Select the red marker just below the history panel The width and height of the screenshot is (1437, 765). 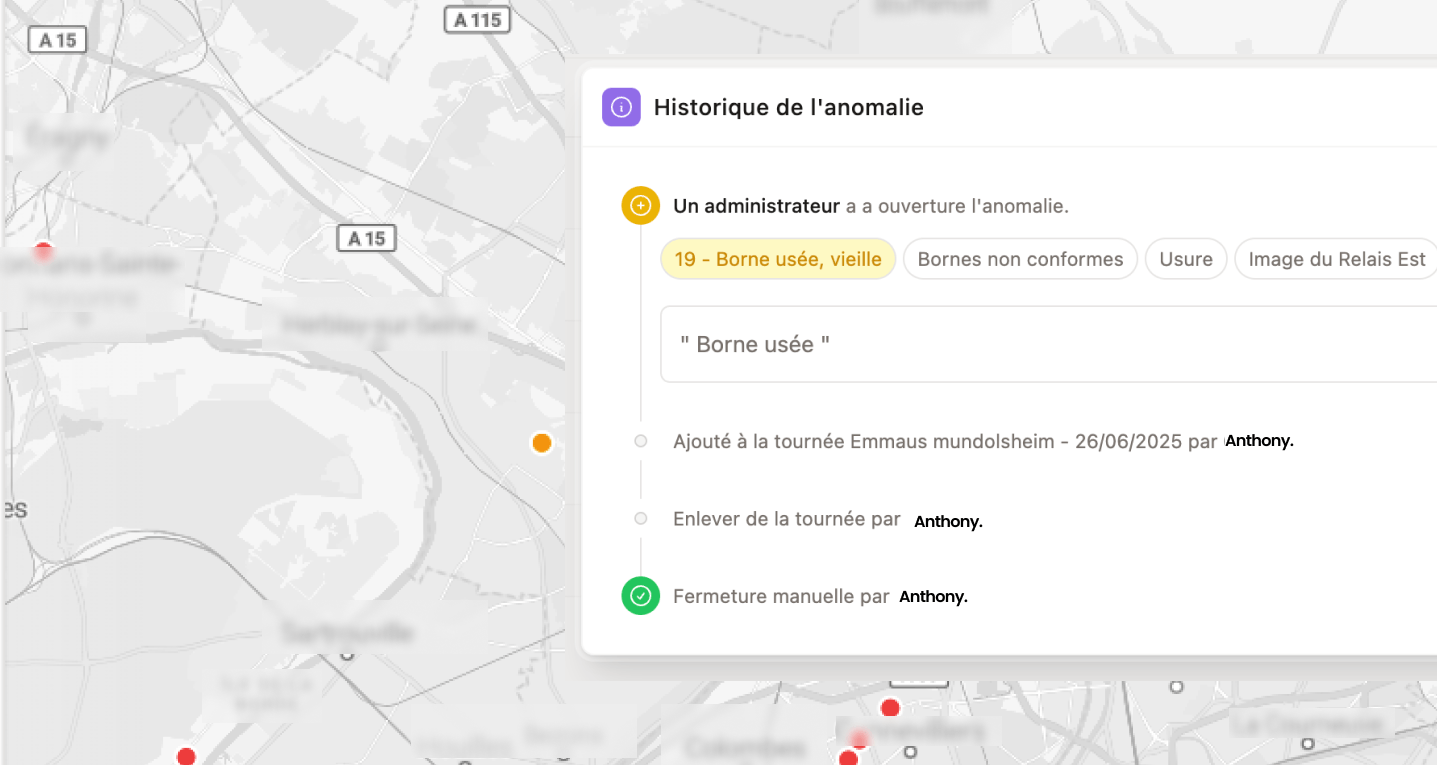point(889,708)
